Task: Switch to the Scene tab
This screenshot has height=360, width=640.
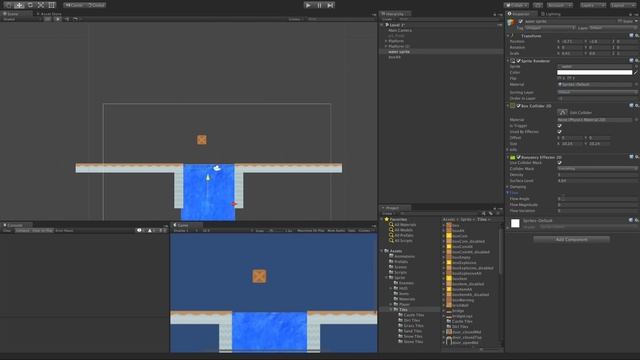Action: [16, 13]
